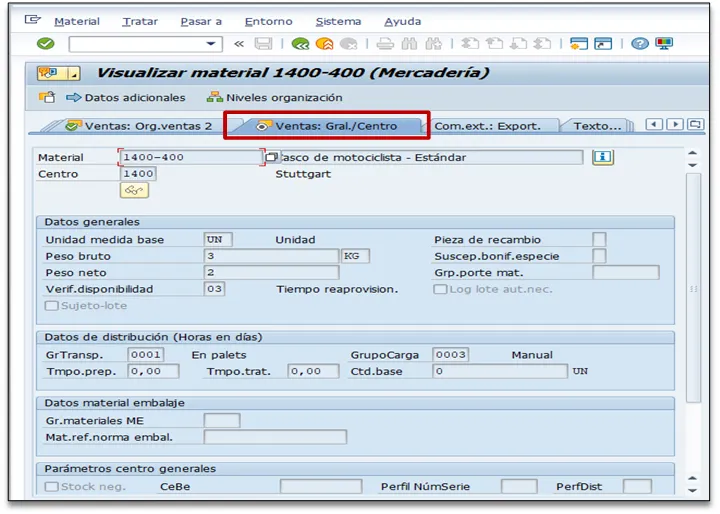Click the Perfil NúmSerie field
Viewport: 720px width, 514px height.
pyautogui.click(x=519, y=486)
